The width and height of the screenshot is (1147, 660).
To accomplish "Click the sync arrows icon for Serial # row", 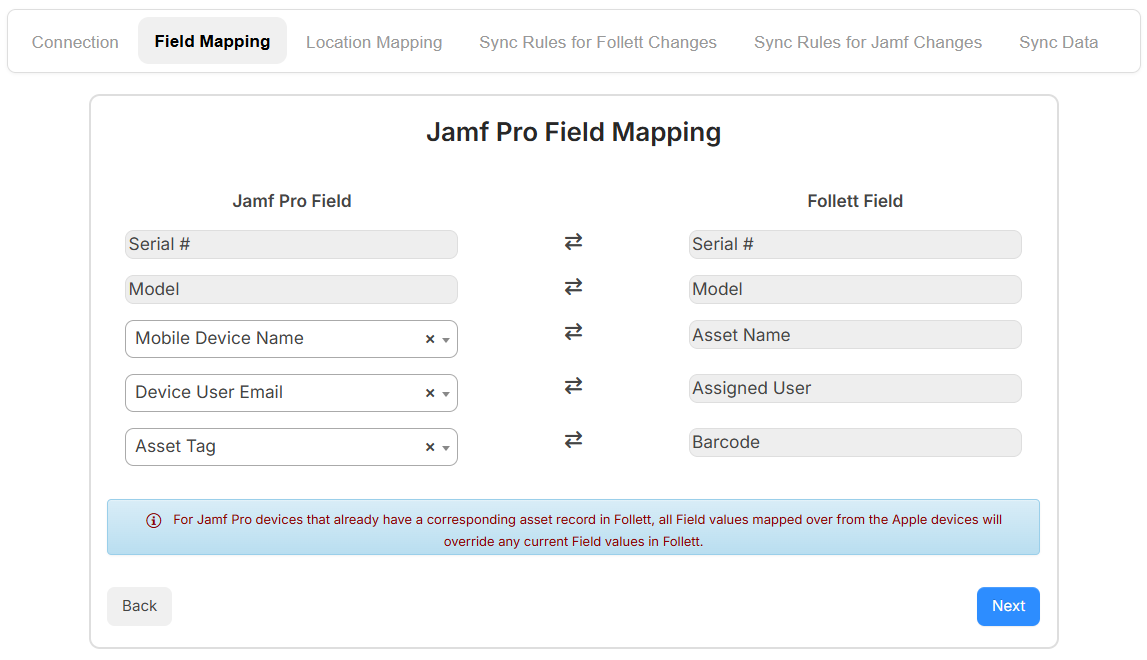I will pos(574,241).
